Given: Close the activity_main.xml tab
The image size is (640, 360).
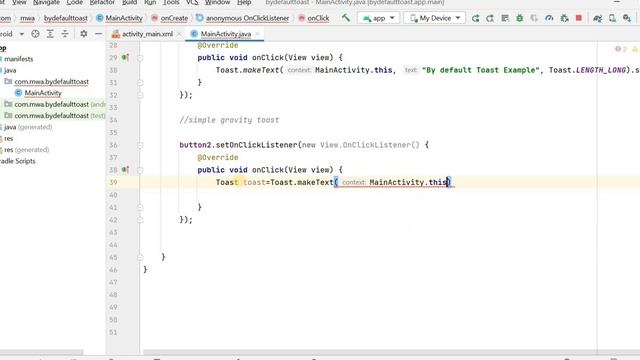Looking at the screenshot, I should [179, 34].
